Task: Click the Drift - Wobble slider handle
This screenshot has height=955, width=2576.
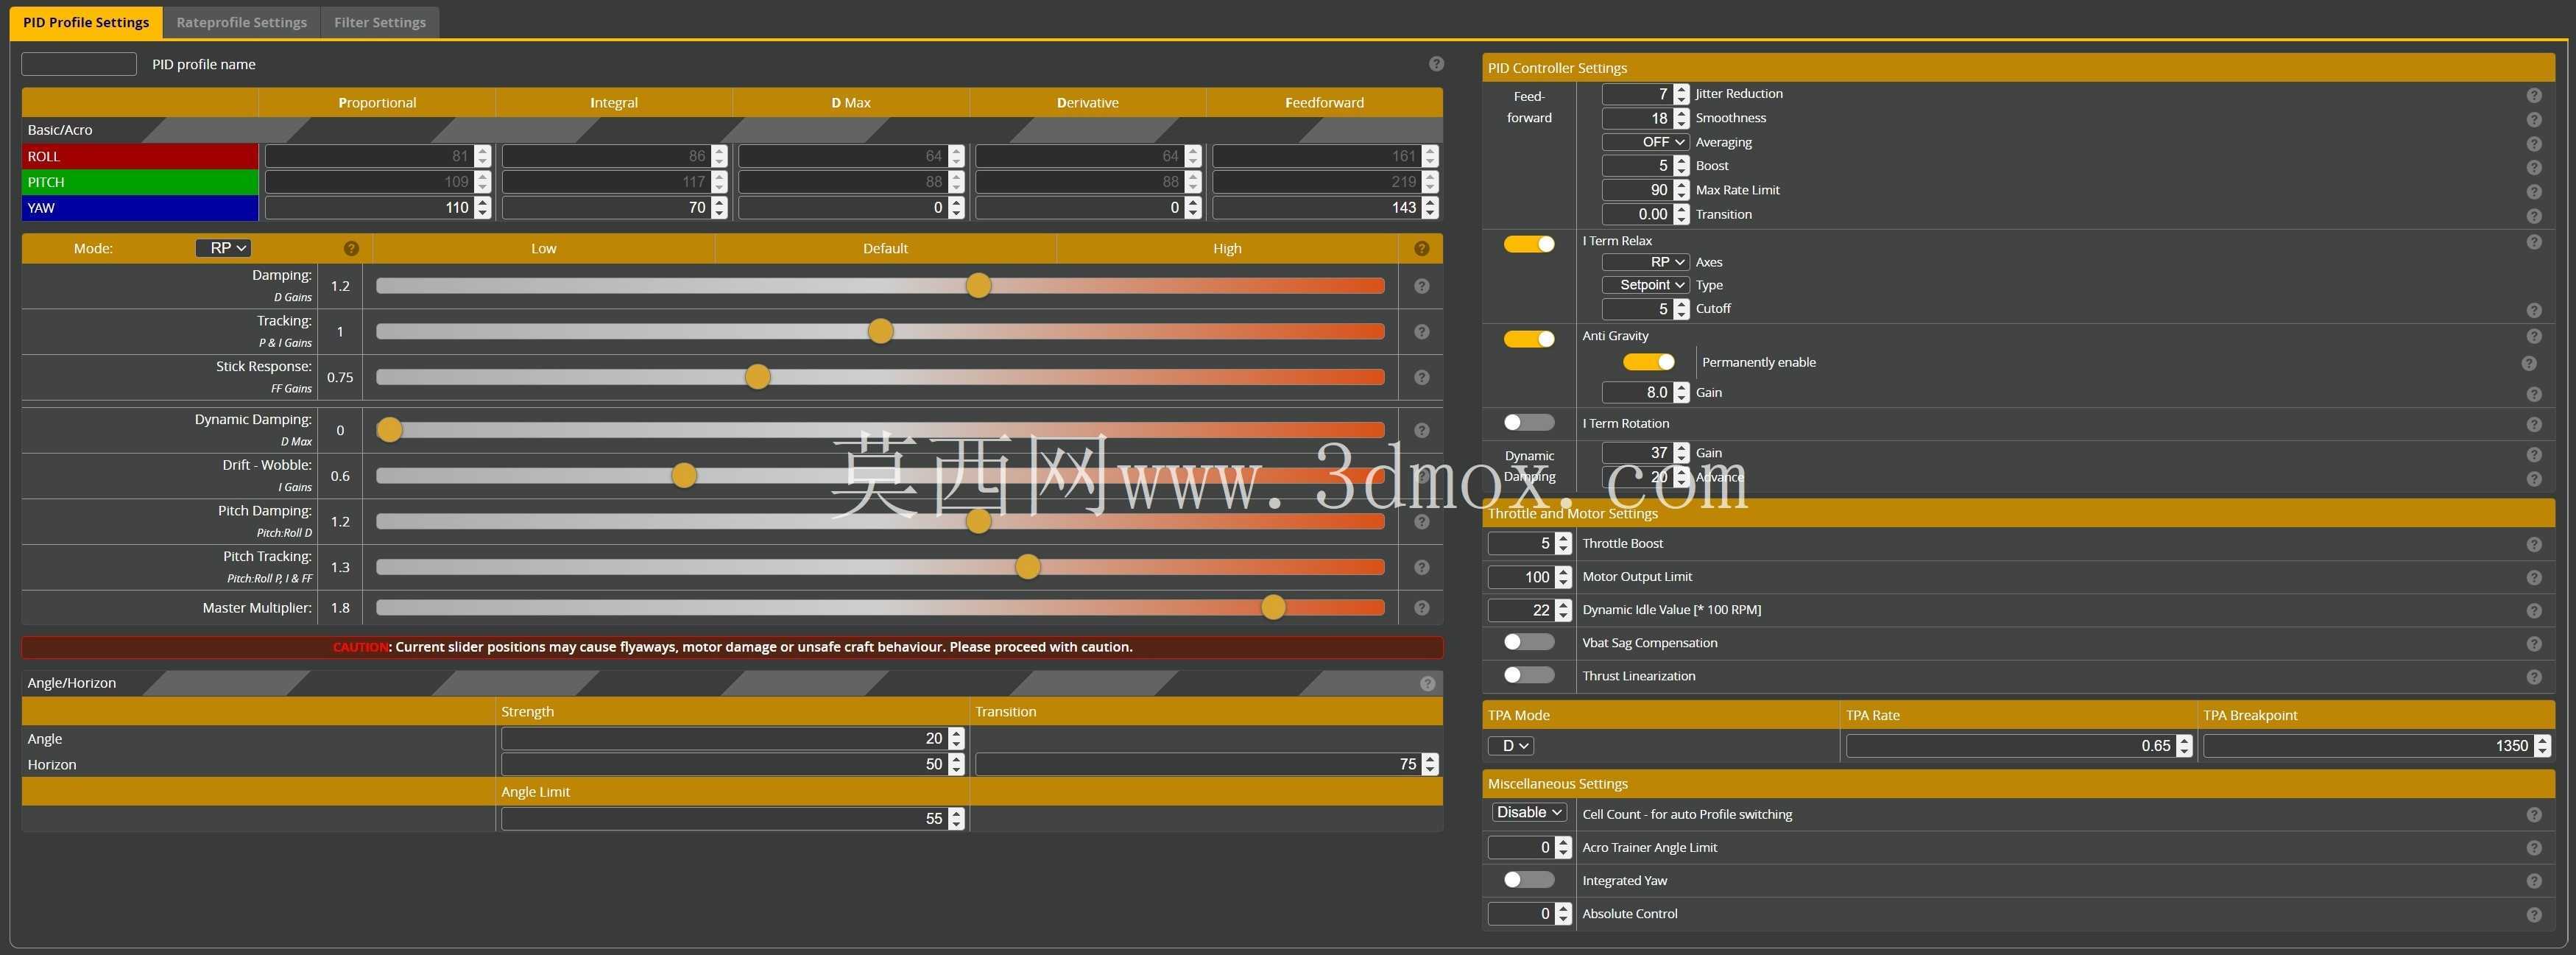Action: coord(684,476)
